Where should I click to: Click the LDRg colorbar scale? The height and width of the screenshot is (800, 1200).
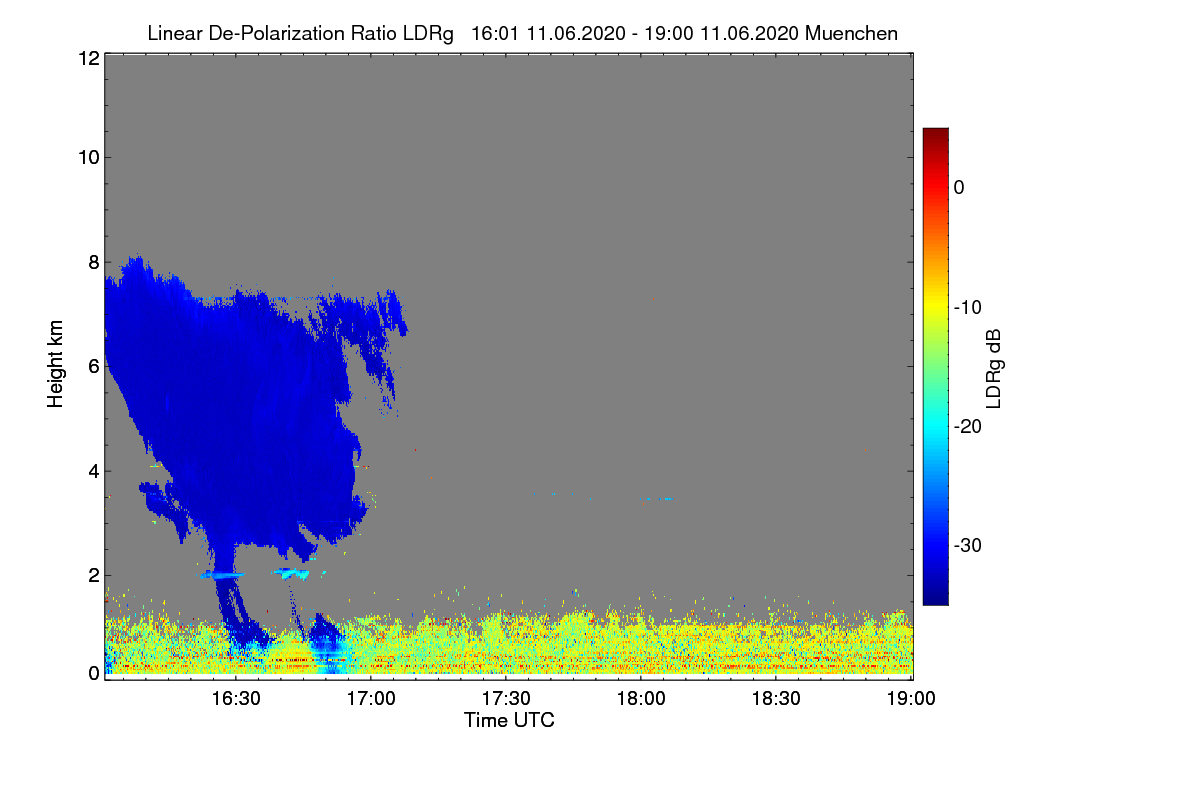coord(935,366)
